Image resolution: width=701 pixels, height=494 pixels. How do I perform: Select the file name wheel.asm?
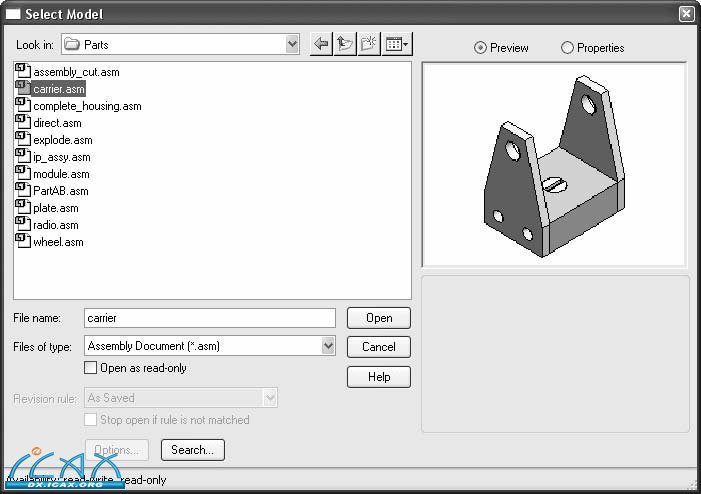tap(58, 242)
